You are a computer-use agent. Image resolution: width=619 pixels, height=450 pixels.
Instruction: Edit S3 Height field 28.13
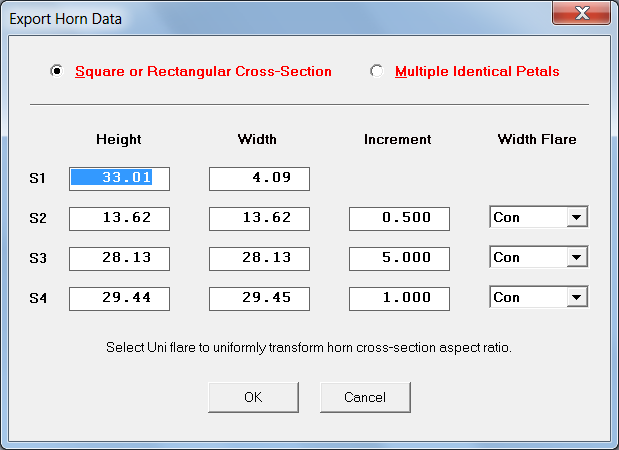click(x=119, y=259)
